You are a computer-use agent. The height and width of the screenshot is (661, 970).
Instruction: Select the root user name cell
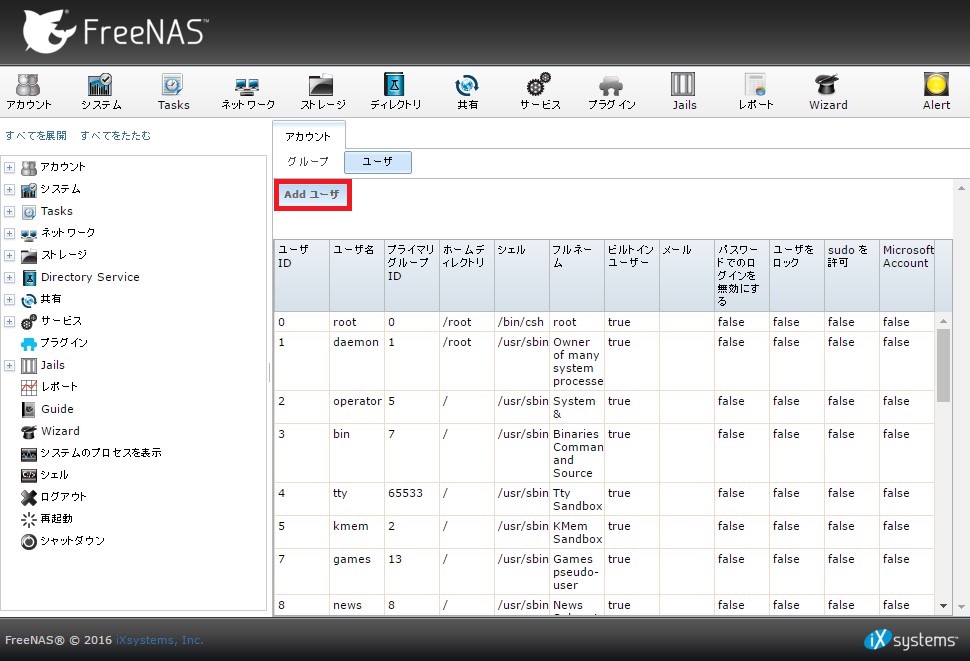coord(357,322)
